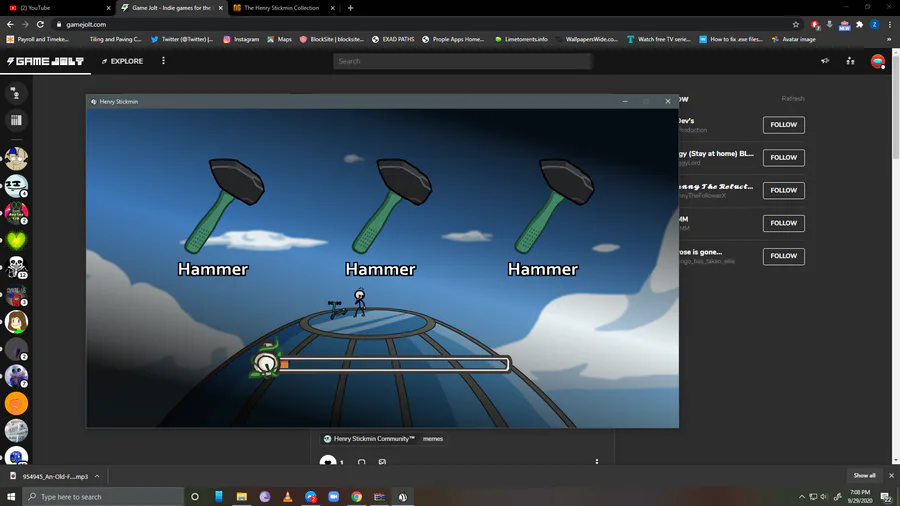The image size is (900, 506).
Task: Open the Chrome three-dot menu
Action: 890,24
